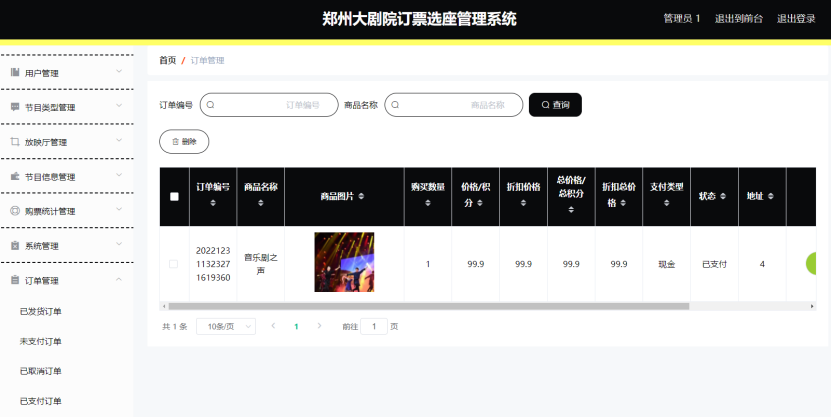
Task: Sort by 价格/积分 column arrows
Action: 480,203
